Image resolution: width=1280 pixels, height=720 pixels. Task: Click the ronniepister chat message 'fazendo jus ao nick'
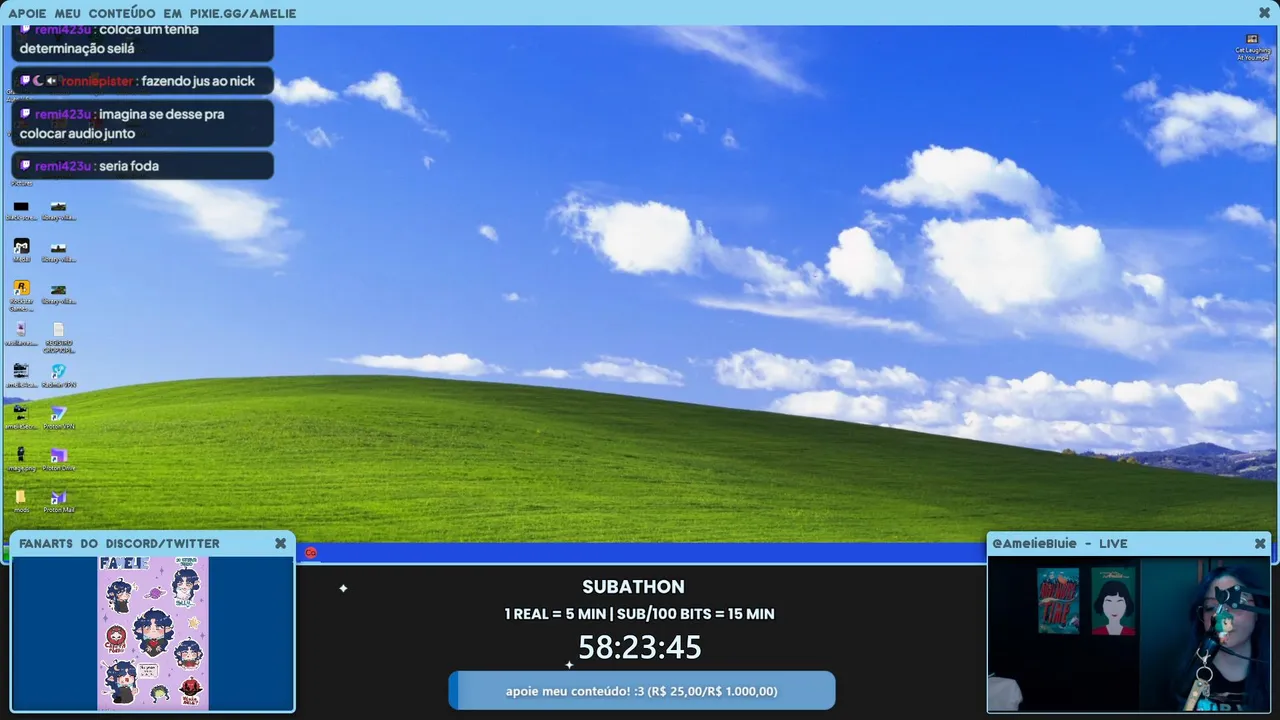(143, 81)
